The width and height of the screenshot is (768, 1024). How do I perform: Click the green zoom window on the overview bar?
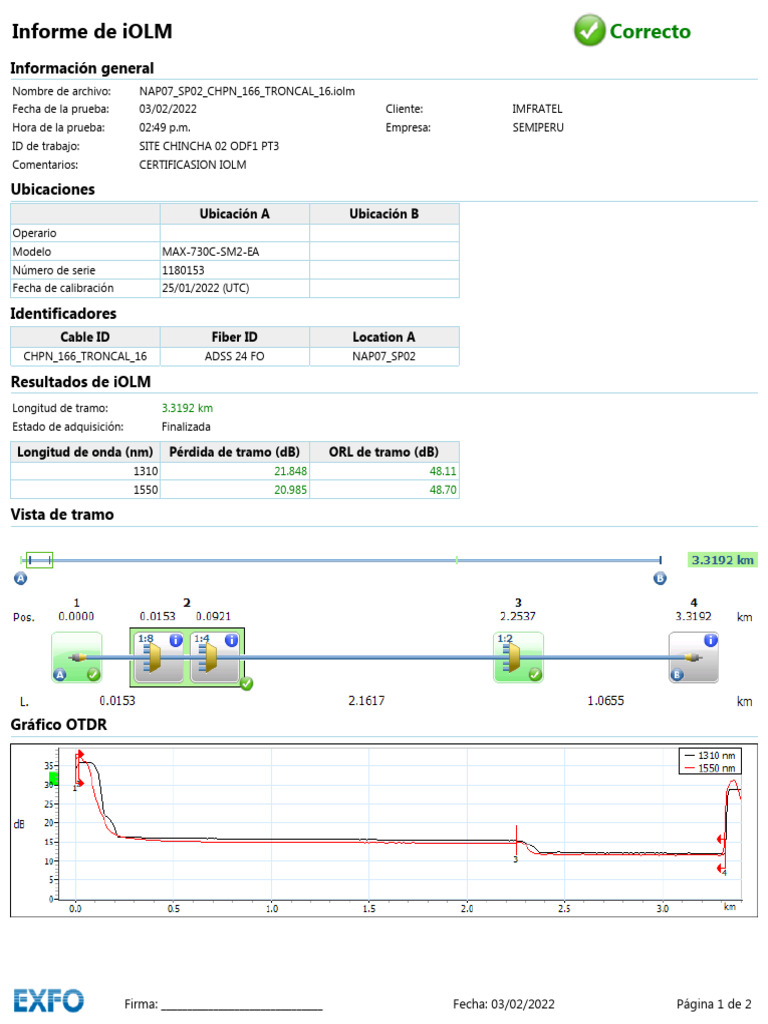point(39,560)
